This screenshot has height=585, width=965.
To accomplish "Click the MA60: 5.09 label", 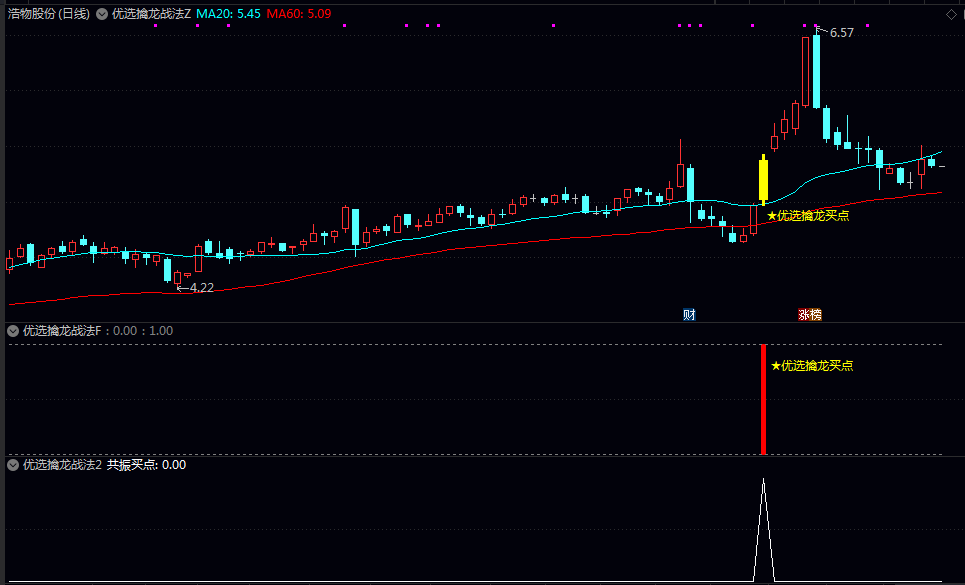I will coord(298,14).
